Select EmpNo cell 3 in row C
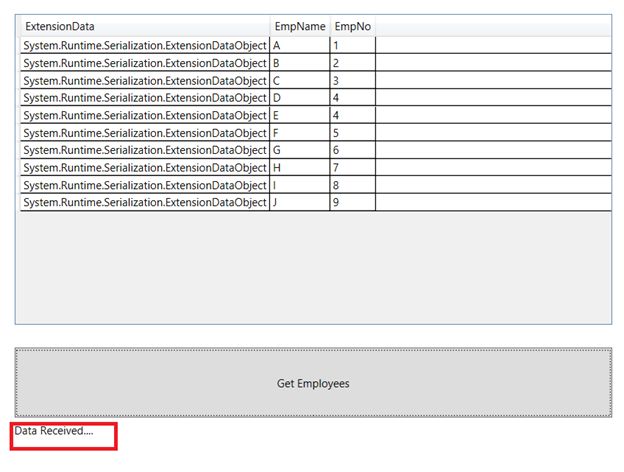Screen dimensions: 624x472 click(353, 80)
